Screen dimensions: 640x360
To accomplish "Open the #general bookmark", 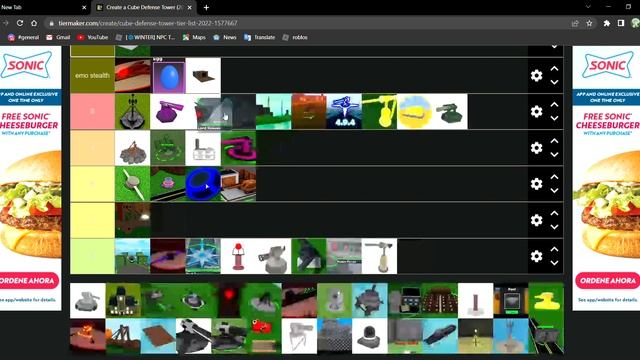I will tap(23, 37).
